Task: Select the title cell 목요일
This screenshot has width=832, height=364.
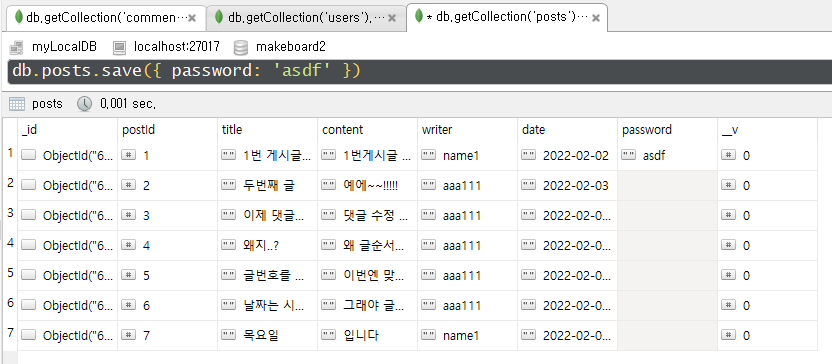Action: coord(267,335)
